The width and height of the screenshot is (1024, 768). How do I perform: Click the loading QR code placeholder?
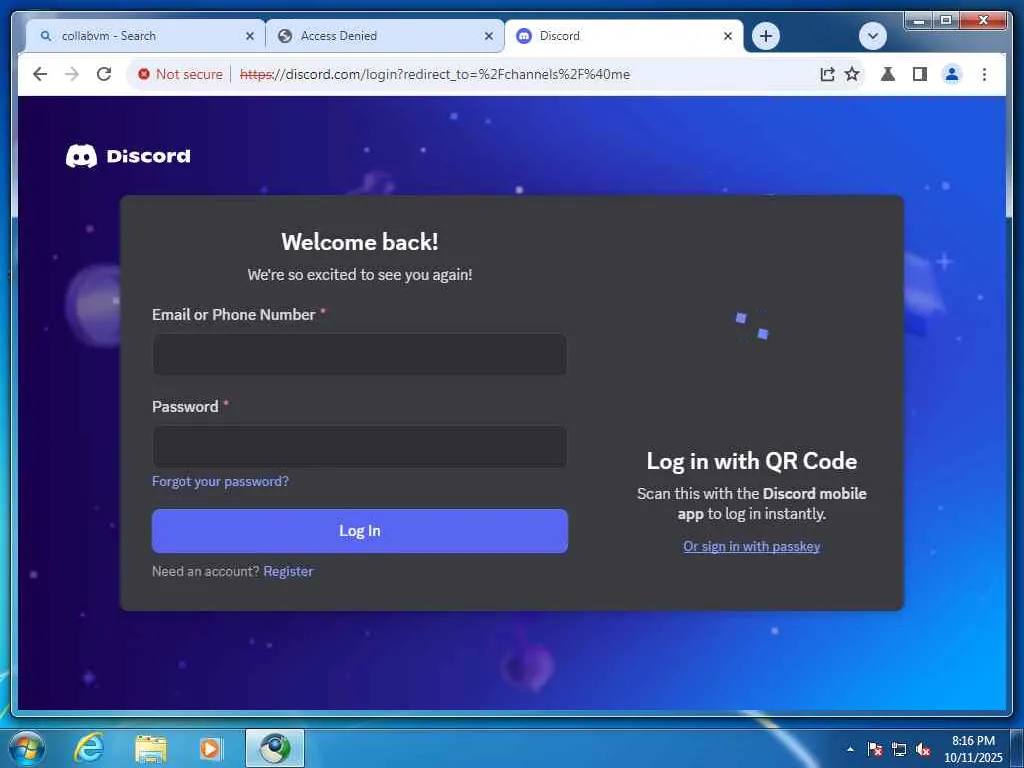[x=752, y=325]
